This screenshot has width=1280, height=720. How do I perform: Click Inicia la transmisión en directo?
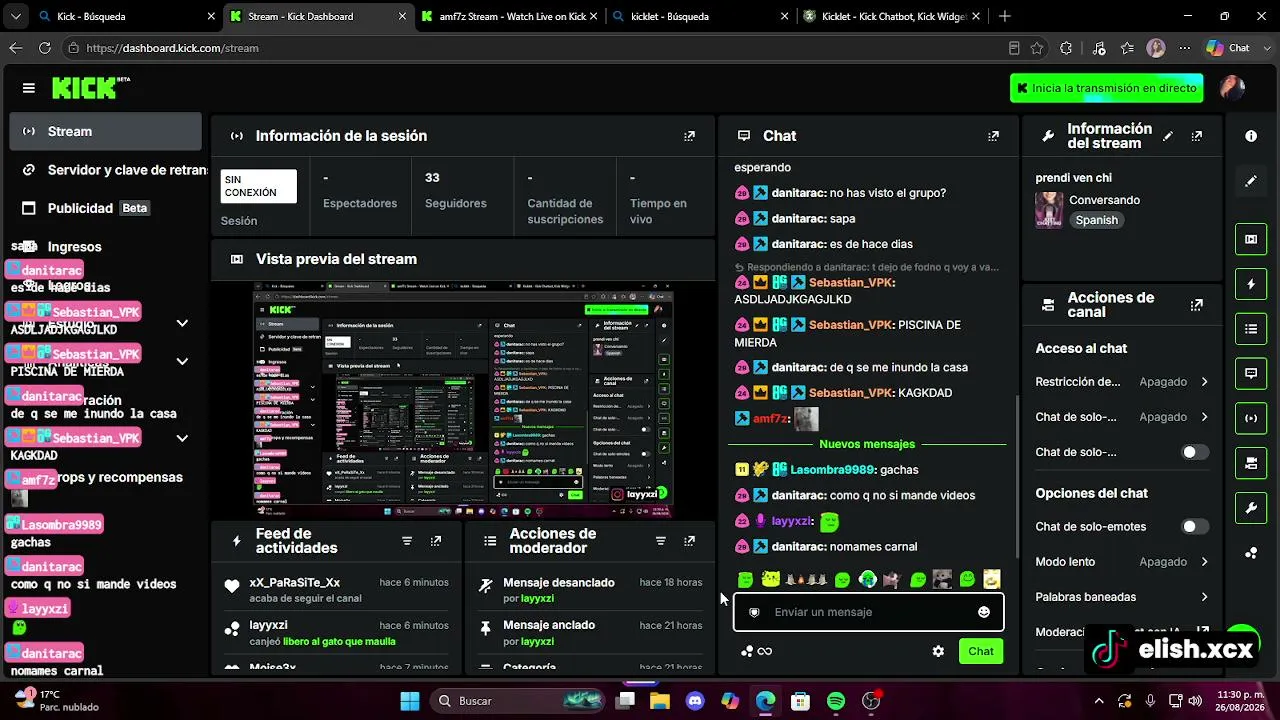[x=1106, y=88]
